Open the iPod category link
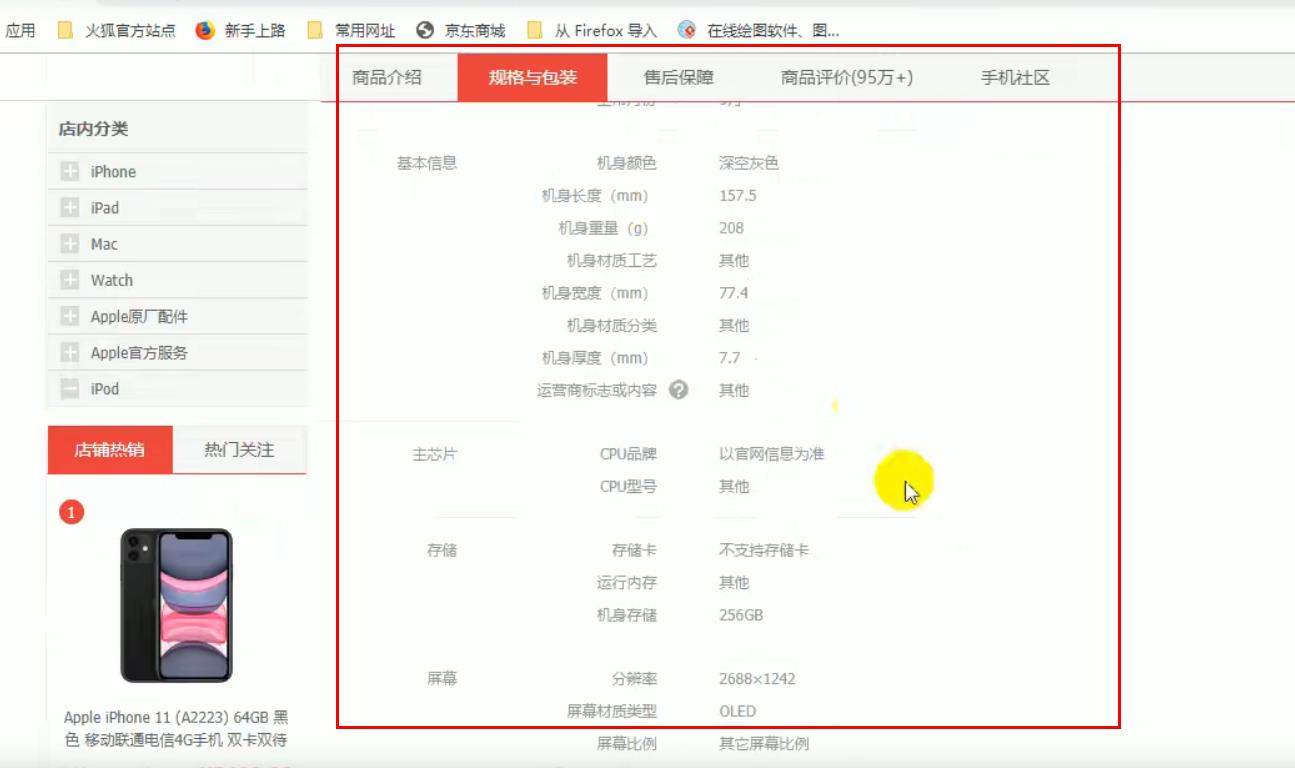 105,389
